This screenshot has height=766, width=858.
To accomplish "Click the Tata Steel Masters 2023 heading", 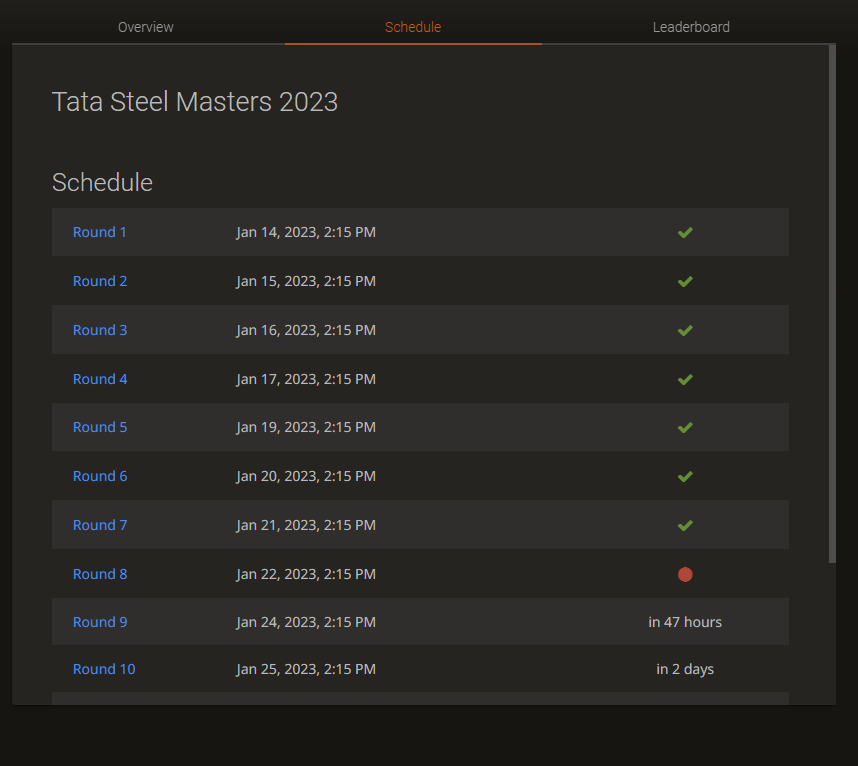I will (195, 101).
